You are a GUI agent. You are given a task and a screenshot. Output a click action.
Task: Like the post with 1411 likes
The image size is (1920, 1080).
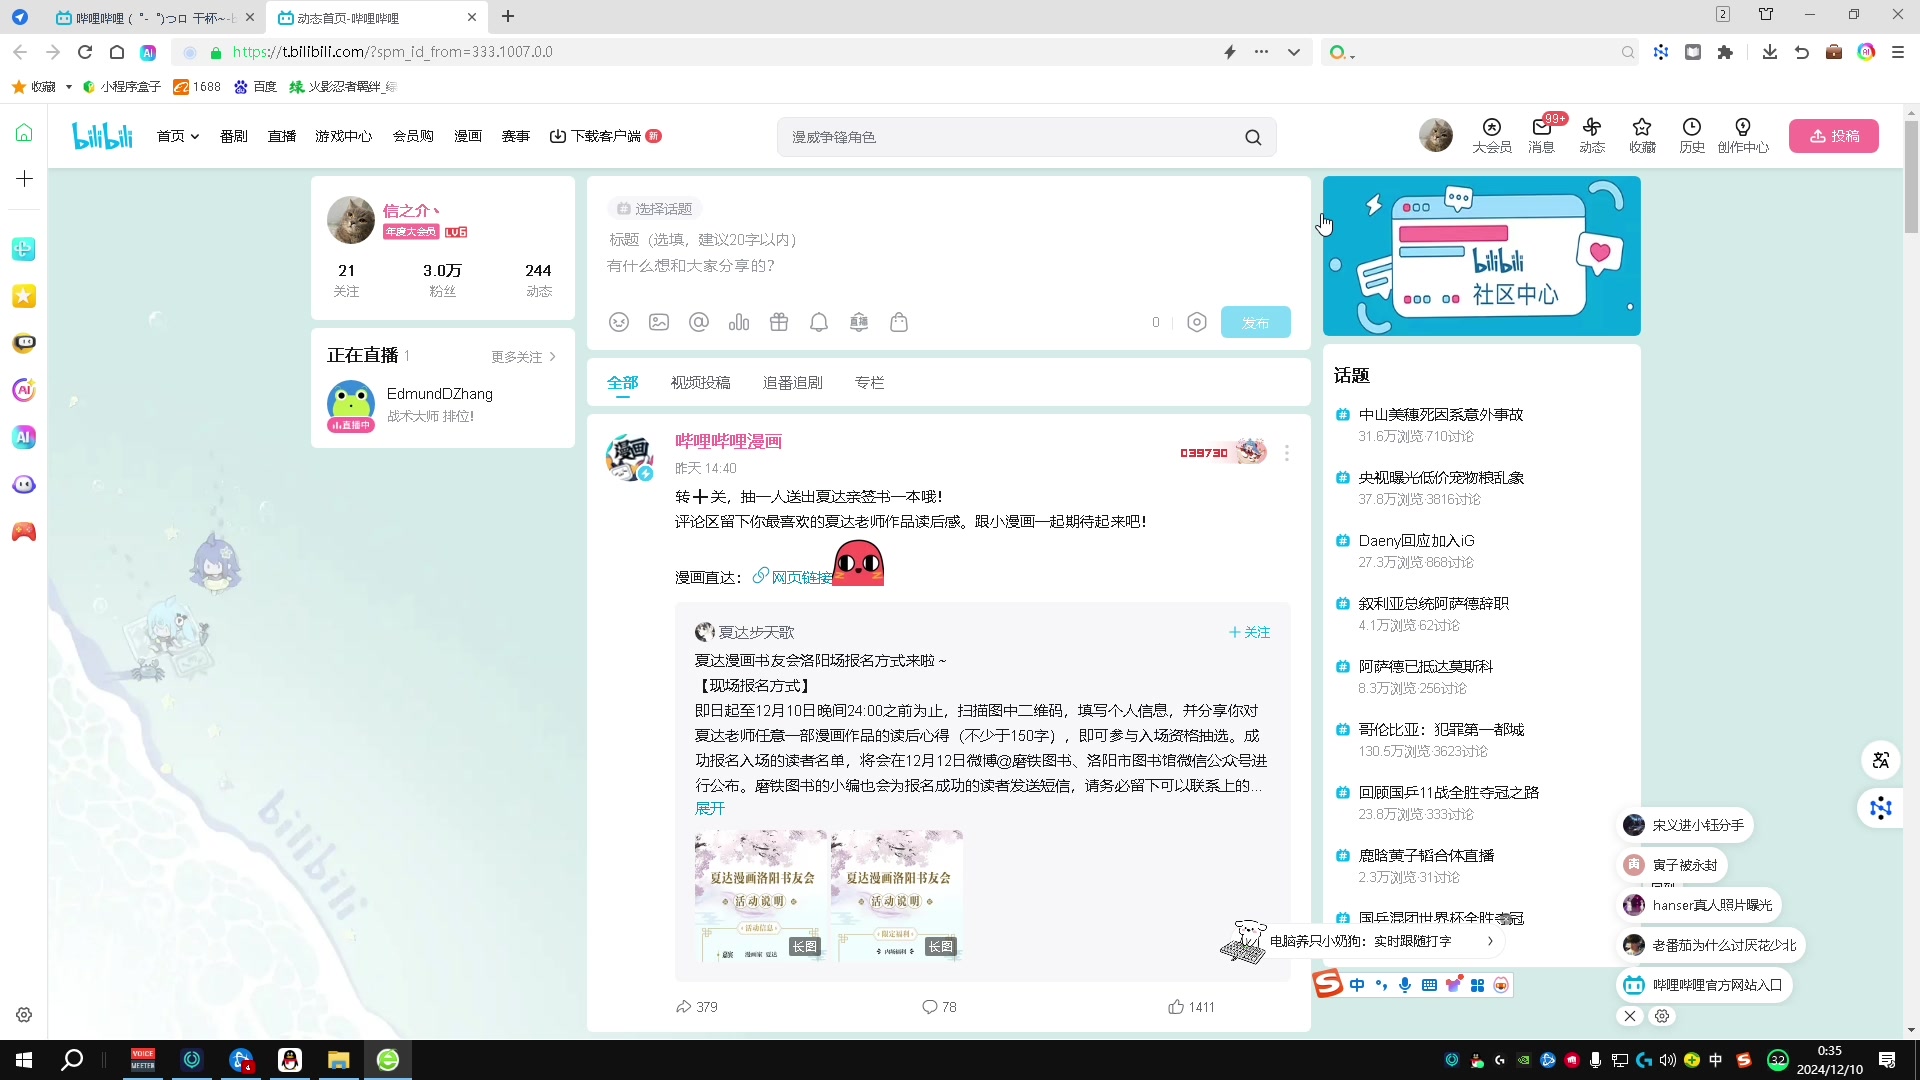coord(1191,1007)
